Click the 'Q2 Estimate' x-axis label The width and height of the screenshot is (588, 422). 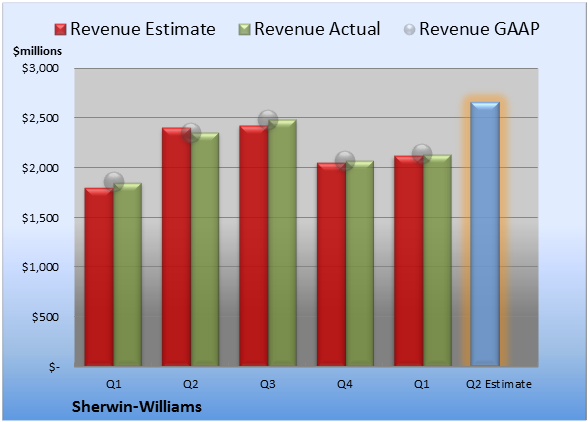coord(499,384)
